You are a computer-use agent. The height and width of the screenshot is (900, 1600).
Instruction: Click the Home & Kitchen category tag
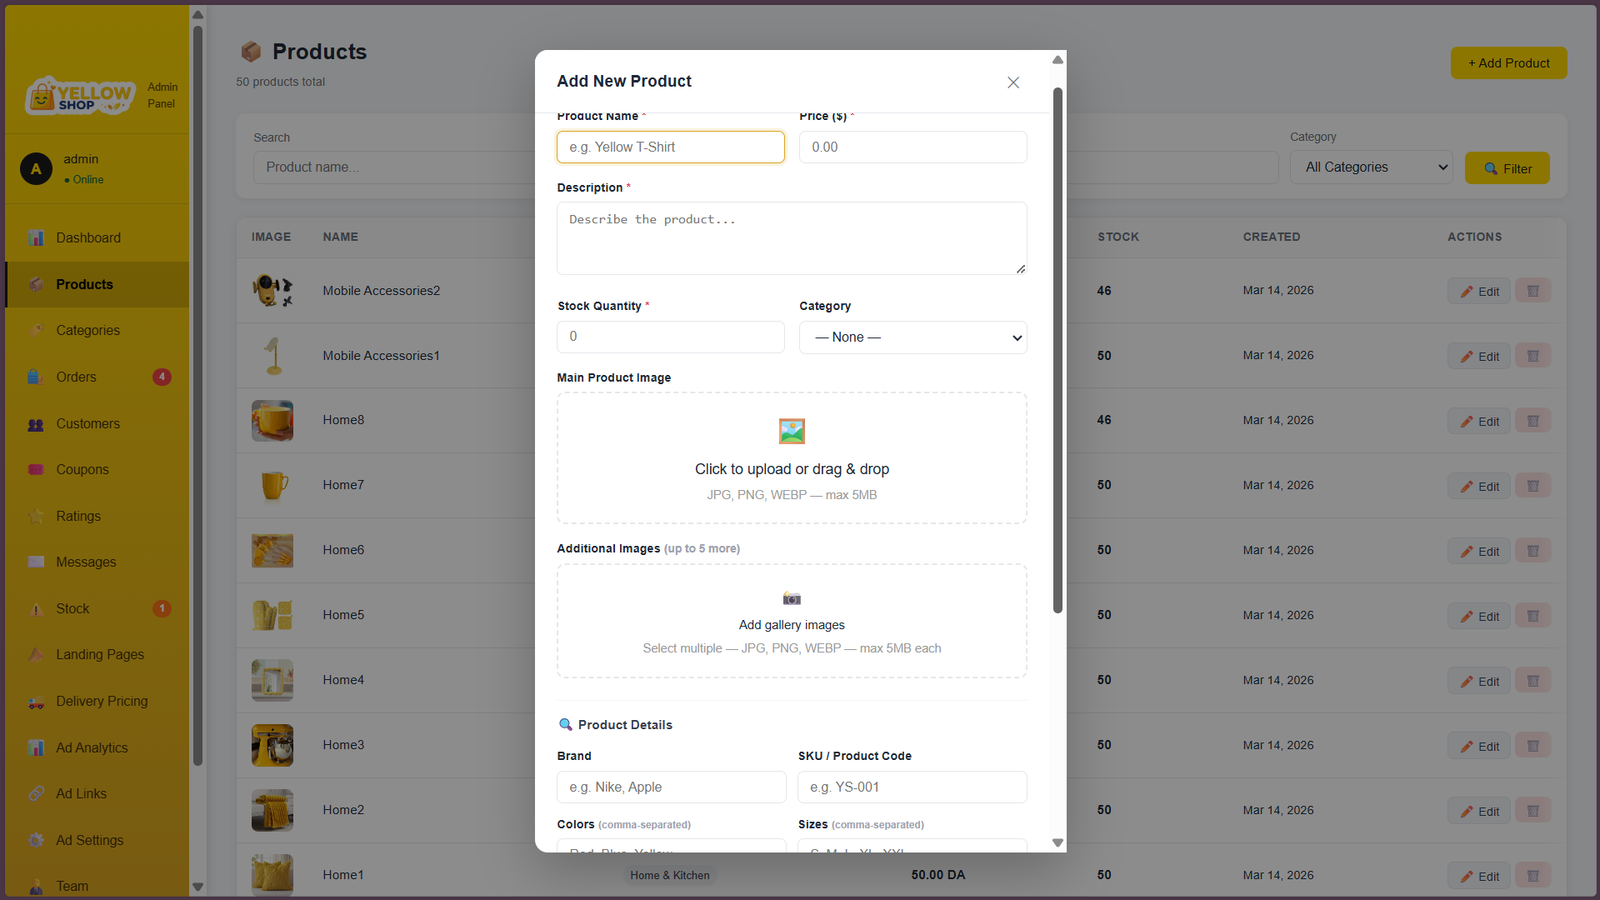click(669, 875)
